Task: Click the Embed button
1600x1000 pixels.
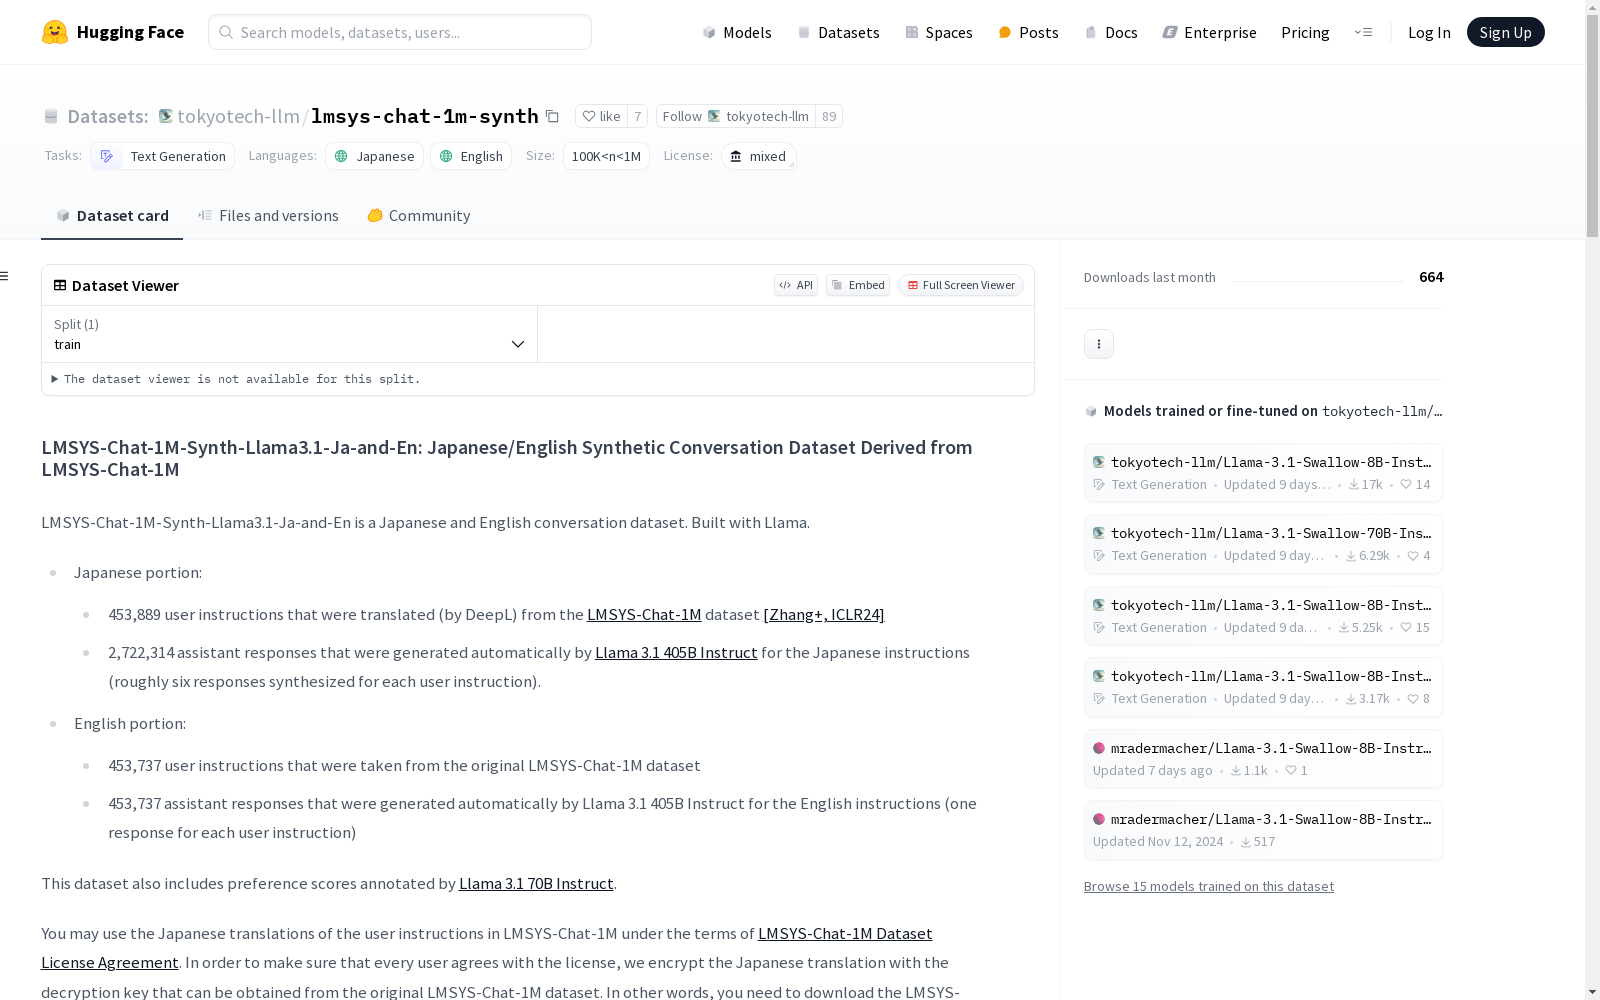Action: [x=858, y=285]
